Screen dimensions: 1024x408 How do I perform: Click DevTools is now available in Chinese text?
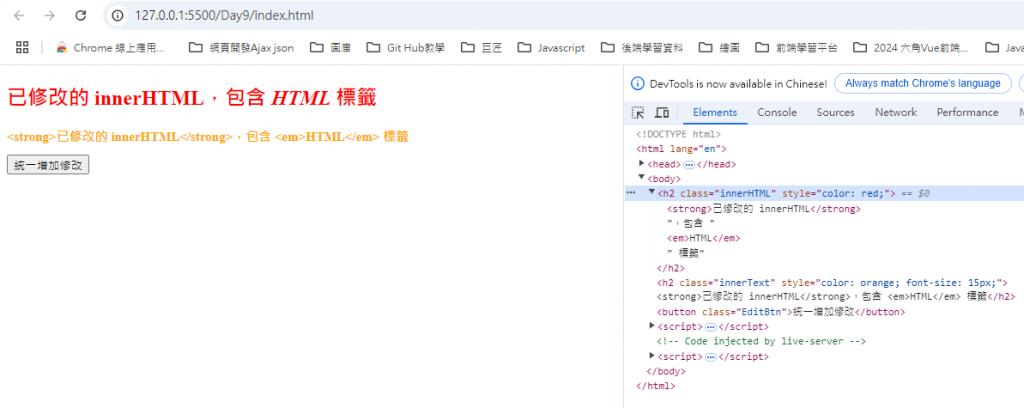(x=738, y=84)
